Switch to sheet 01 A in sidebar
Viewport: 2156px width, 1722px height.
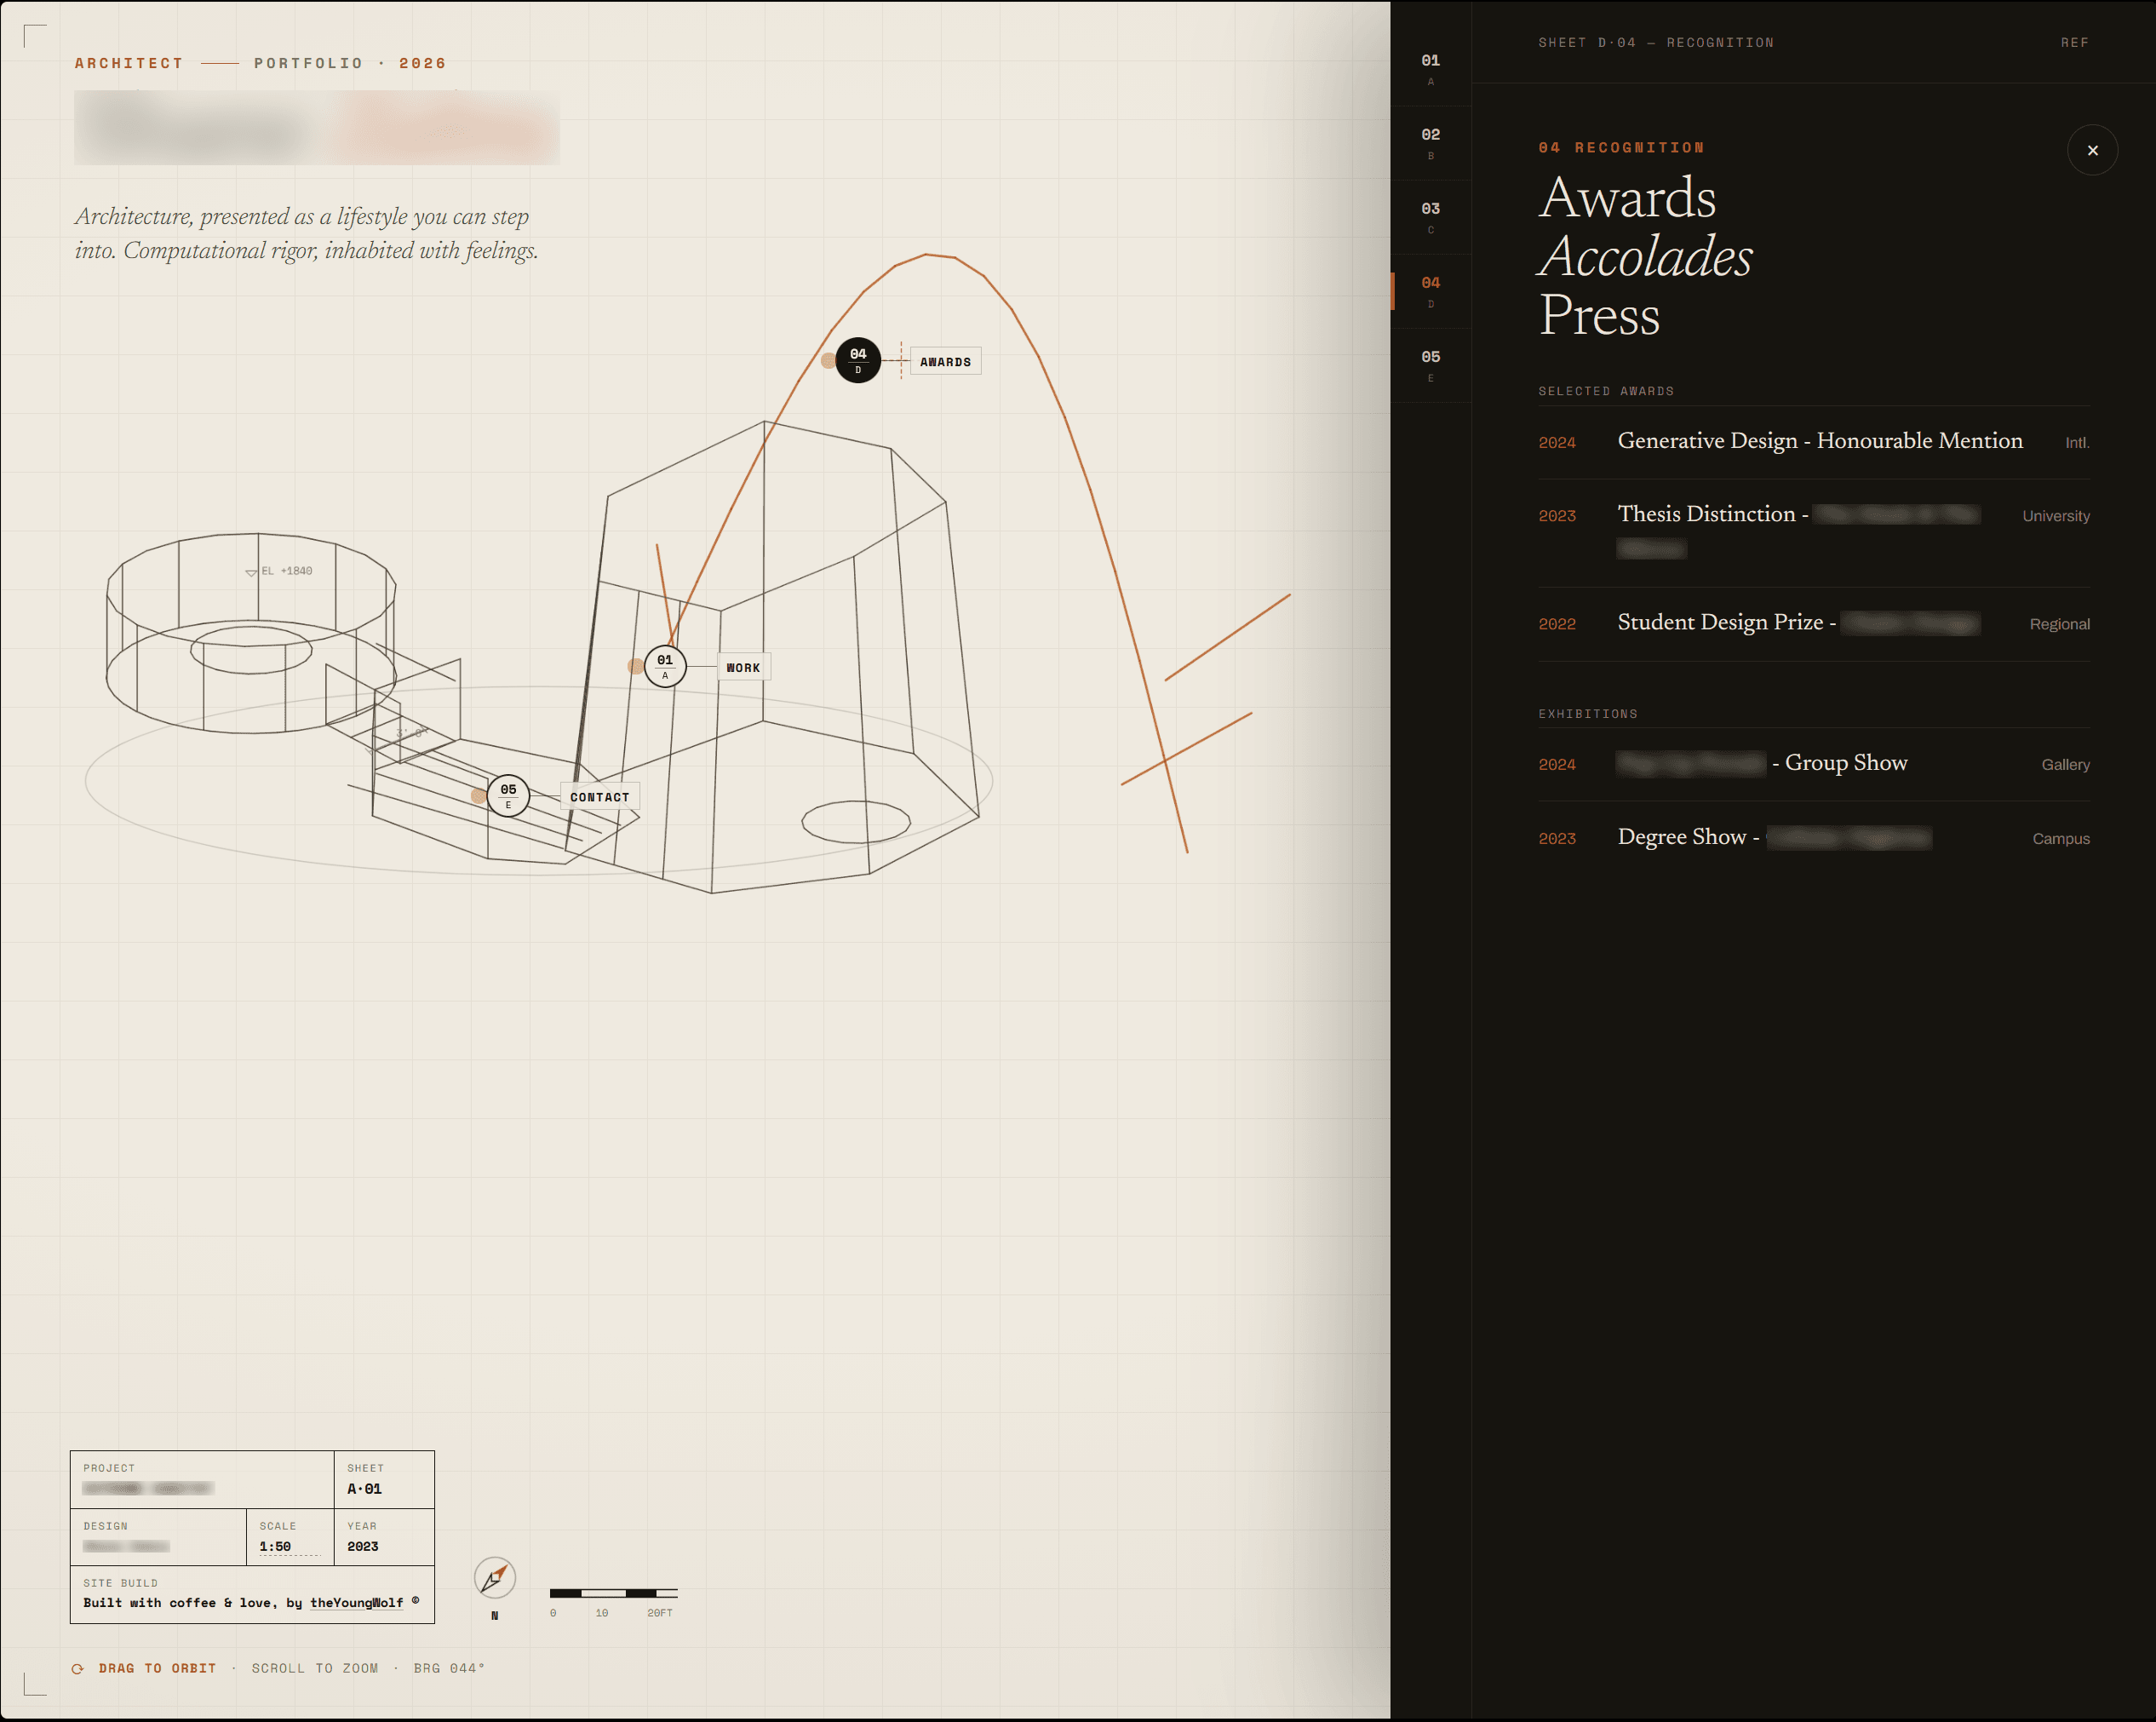point(1431,69)
